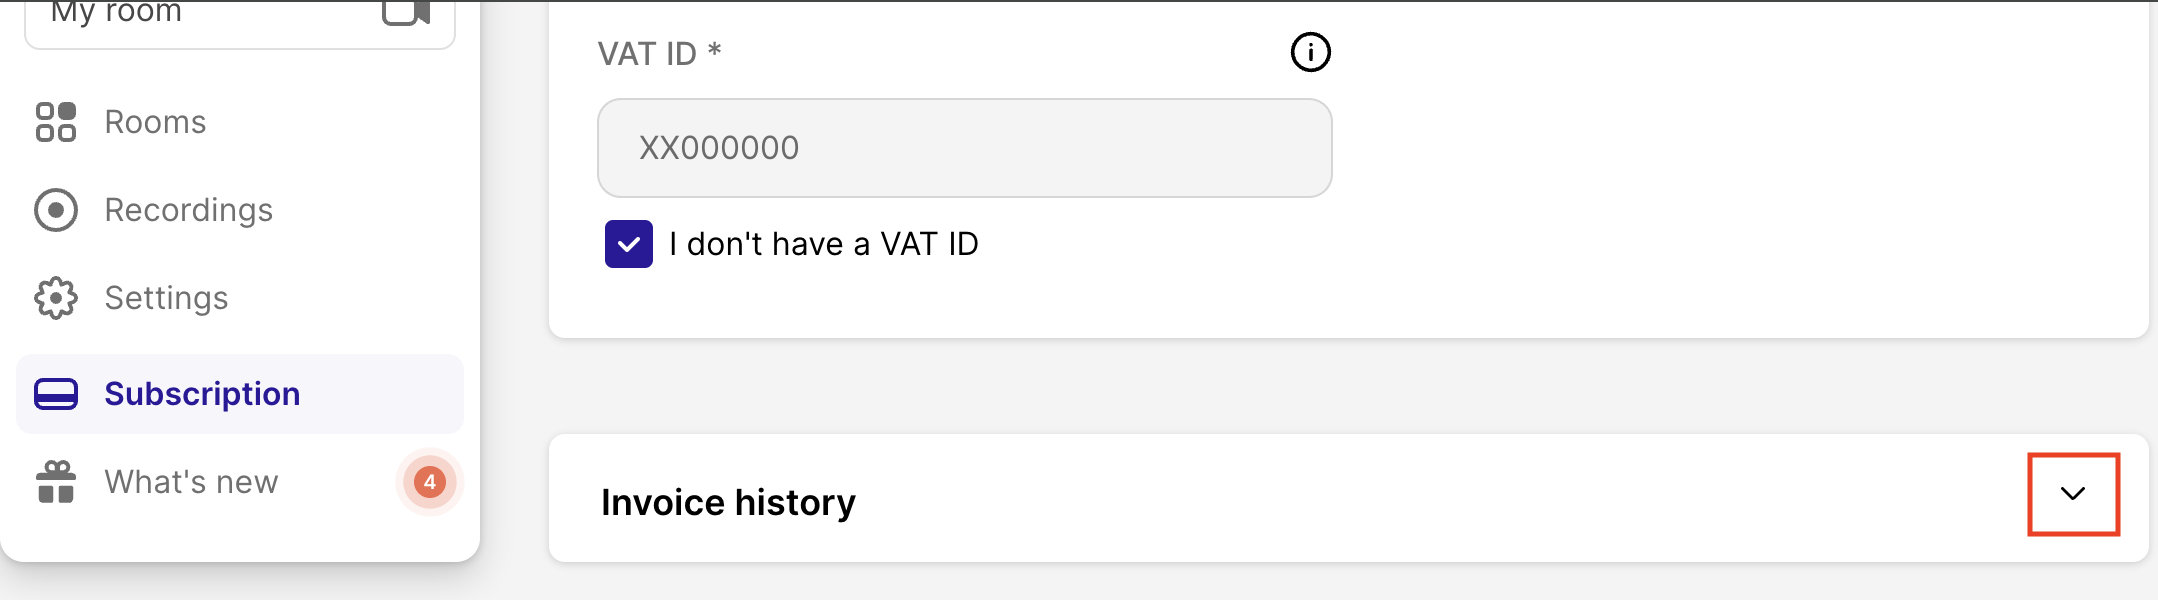Go to Recordings in the sidebar

click(189, 210)
